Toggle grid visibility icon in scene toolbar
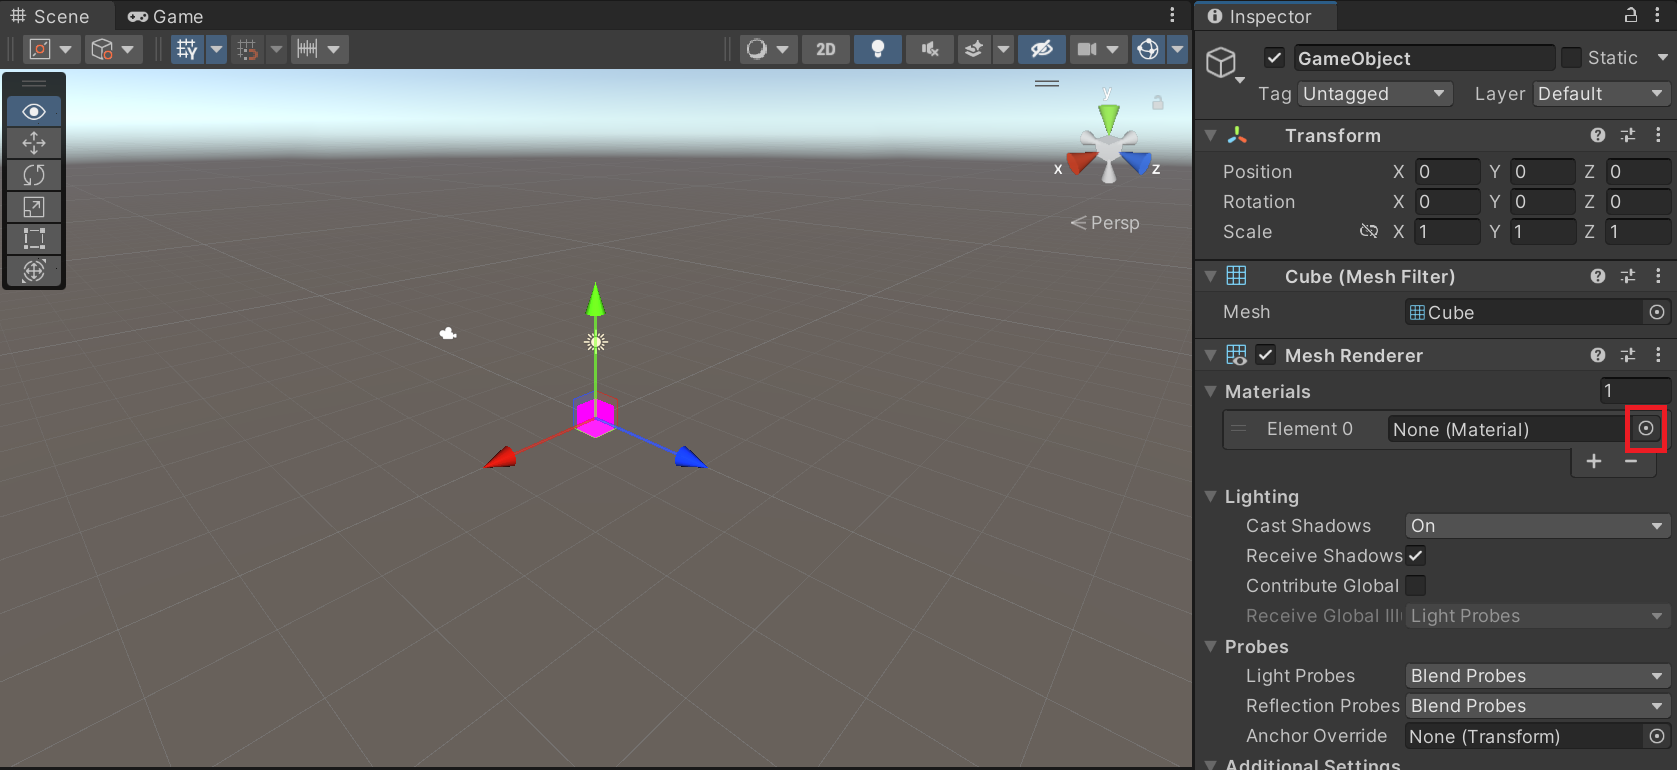The height and width of the screenshot is (770, 1677). [187, 49]
